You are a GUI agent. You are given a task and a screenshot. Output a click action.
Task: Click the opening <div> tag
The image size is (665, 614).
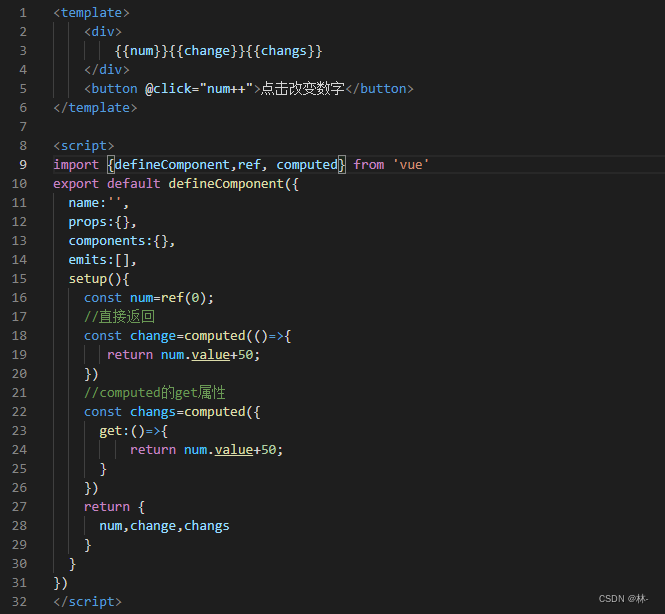tap(103, 32)
